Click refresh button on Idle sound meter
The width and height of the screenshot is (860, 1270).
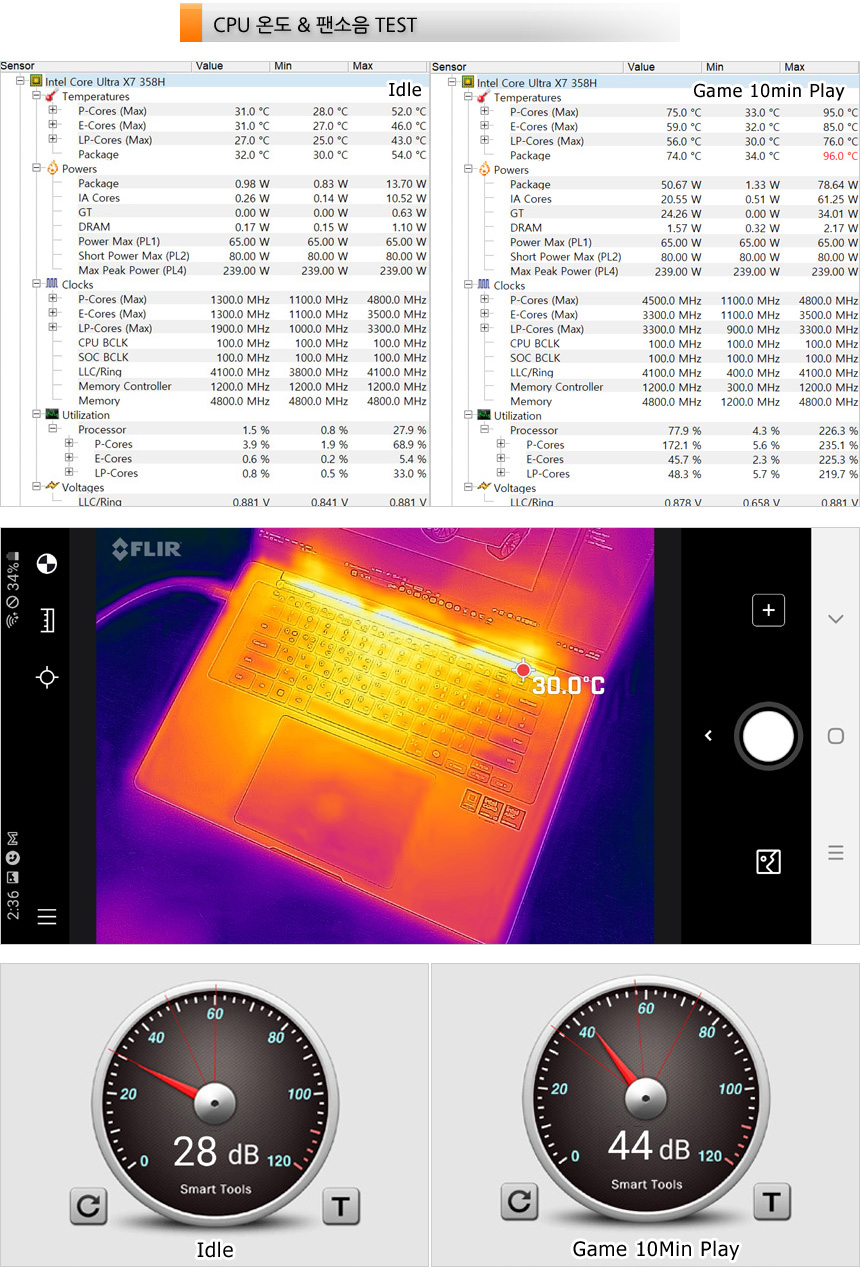click(88, 1206)
